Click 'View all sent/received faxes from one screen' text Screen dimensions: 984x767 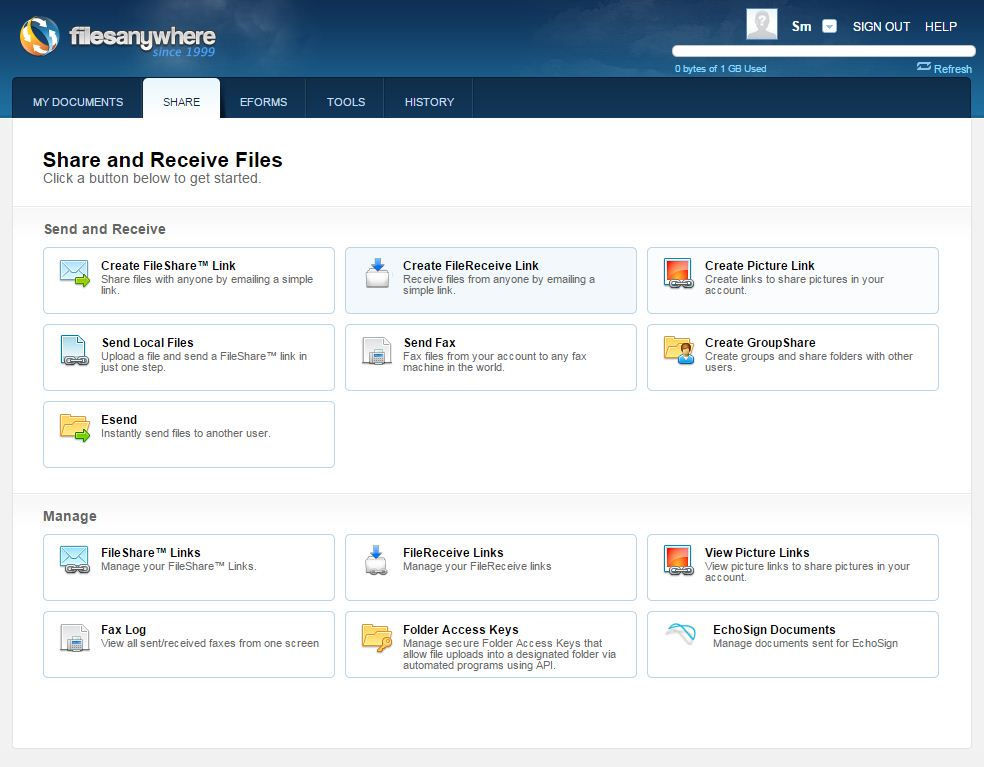coord(210,643)
